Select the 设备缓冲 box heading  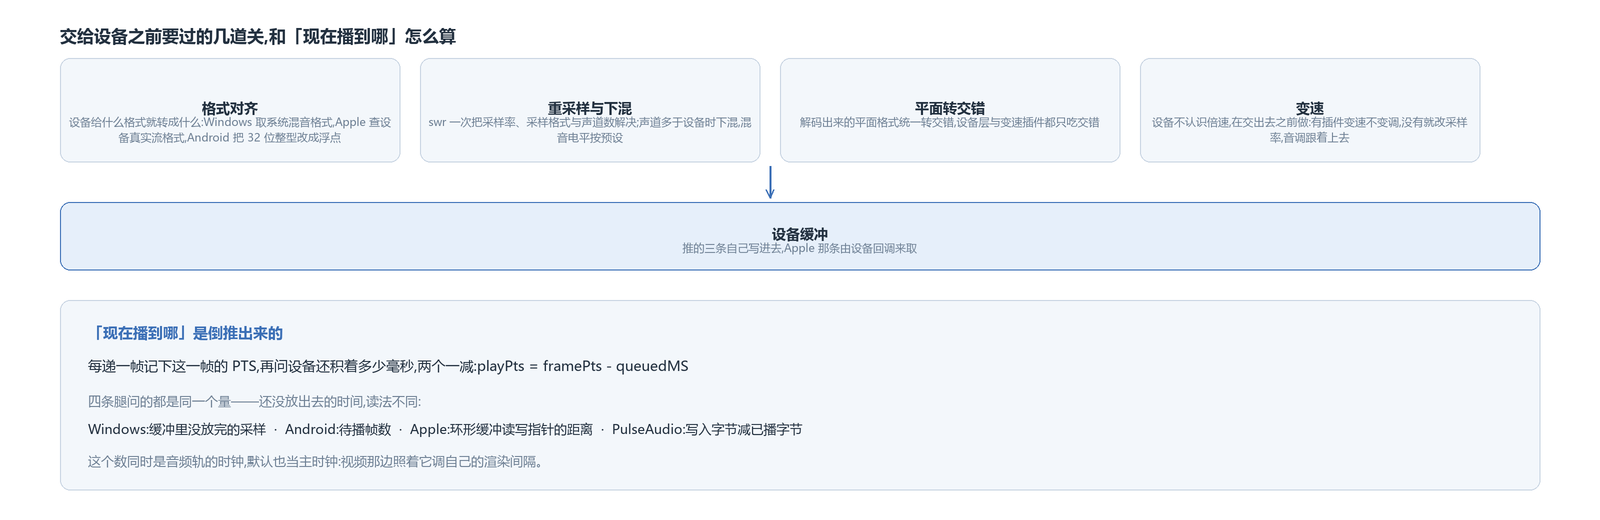point(800,234)
